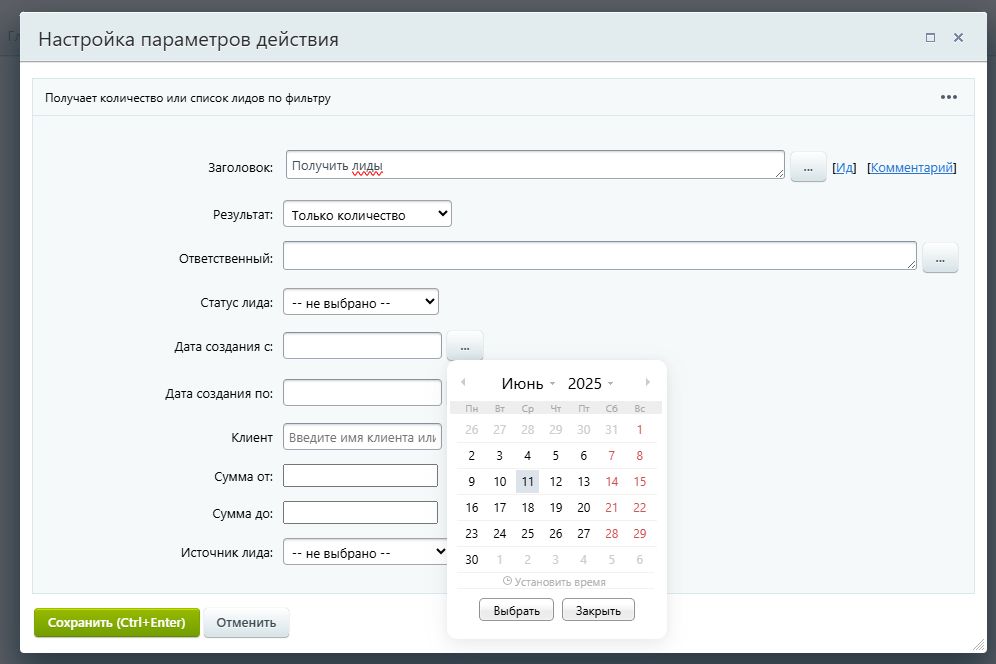Click the ellipsis button next to Заголовок field
996x664 pixels.
[808, 167]
